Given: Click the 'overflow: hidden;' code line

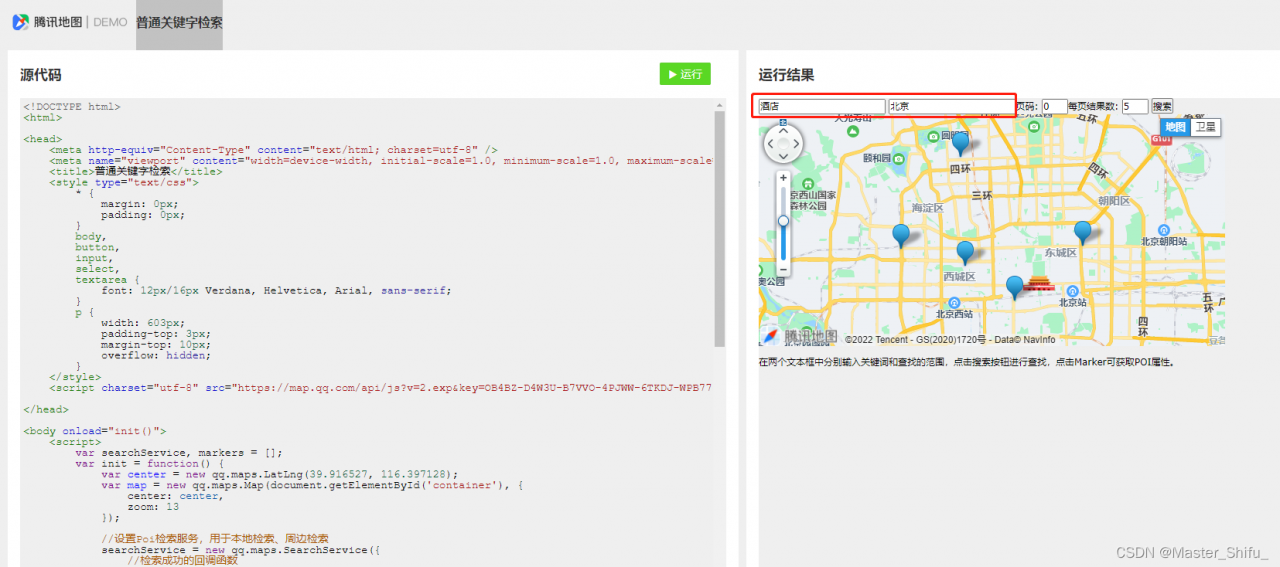Looking at the screenshot, I should 155,355.
